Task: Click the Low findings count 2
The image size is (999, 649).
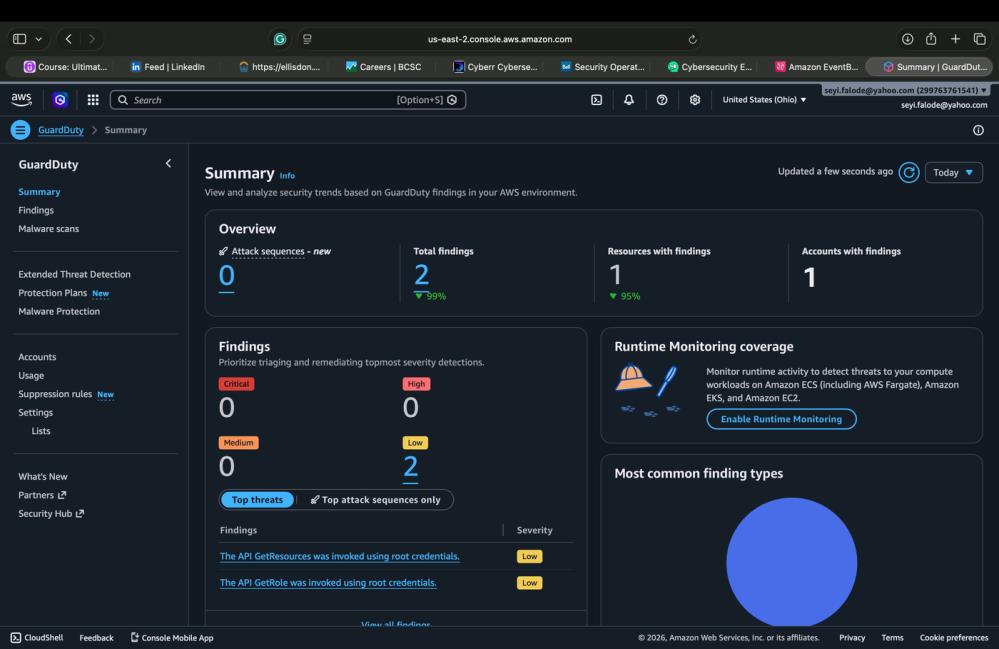Action: tap(410, 467)
